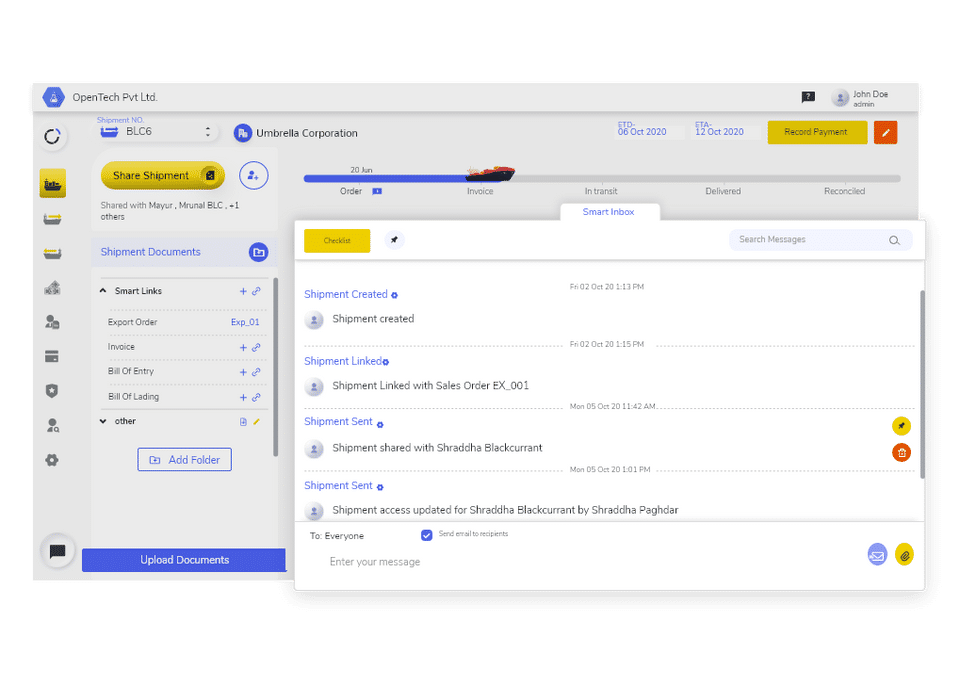Viewport: 960px width, 673px height.
Task: Click the second sidebar ship icon below the highlighted one
Action: [52, 219]
